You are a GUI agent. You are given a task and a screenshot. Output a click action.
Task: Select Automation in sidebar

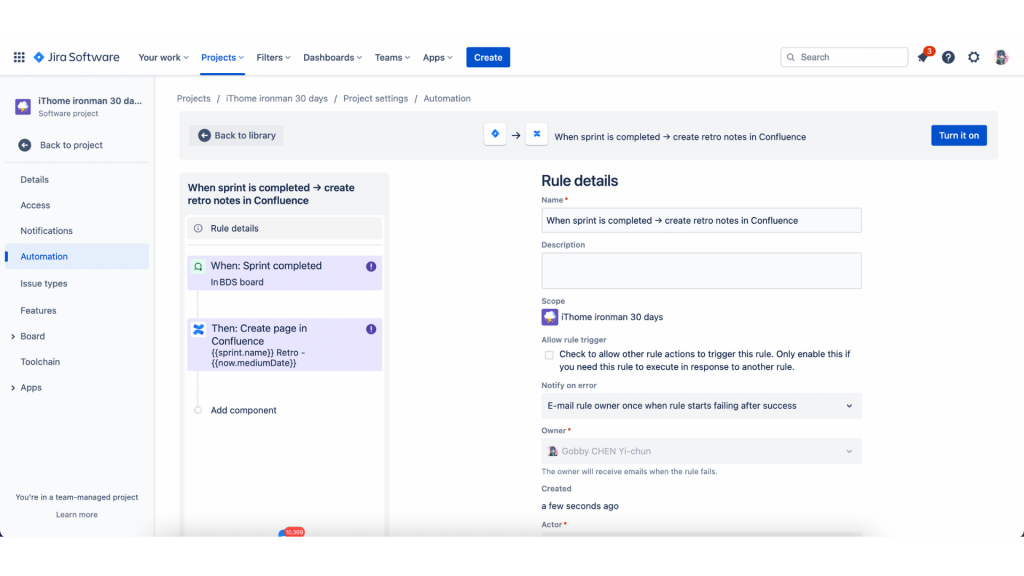click(x=77, y=257)
